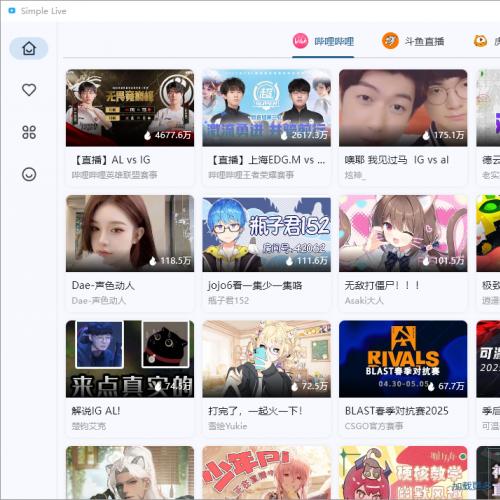
Task: Click streamer name 雪绘Yukie
Action: [x=228, y=426]
